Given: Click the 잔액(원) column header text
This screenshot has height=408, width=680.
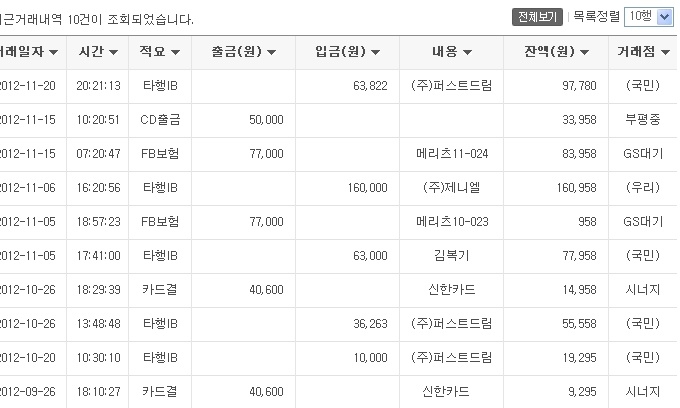Looking at the screenshot, I should click(x=549, y=52).
